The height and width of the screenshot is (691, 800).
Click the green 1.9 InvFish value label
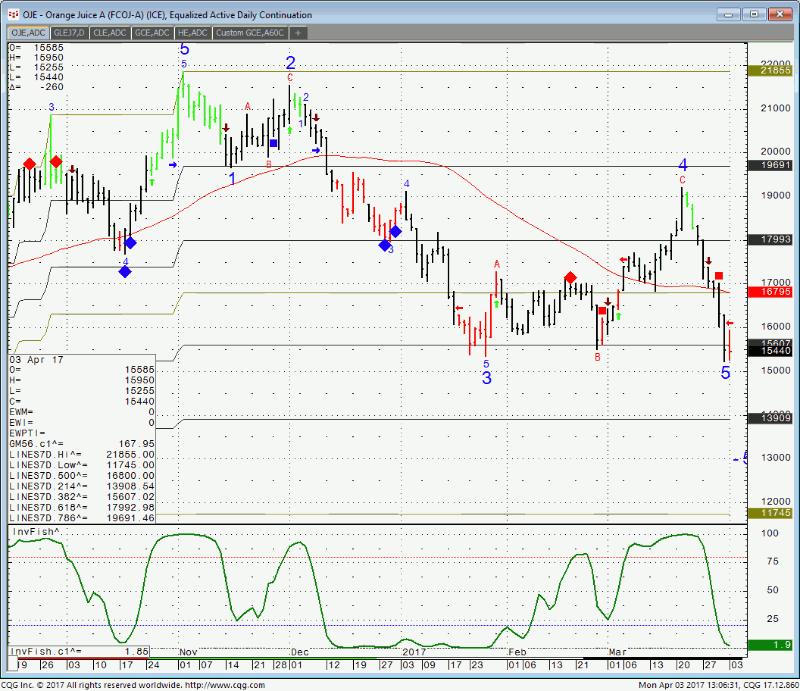(x=770, y=645)
